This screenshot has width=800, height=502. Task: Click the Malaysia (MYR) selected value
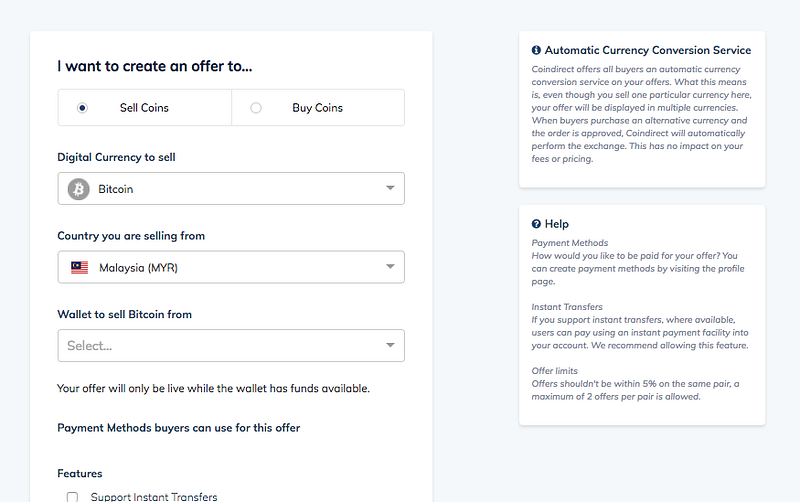[x=138, y=267]
